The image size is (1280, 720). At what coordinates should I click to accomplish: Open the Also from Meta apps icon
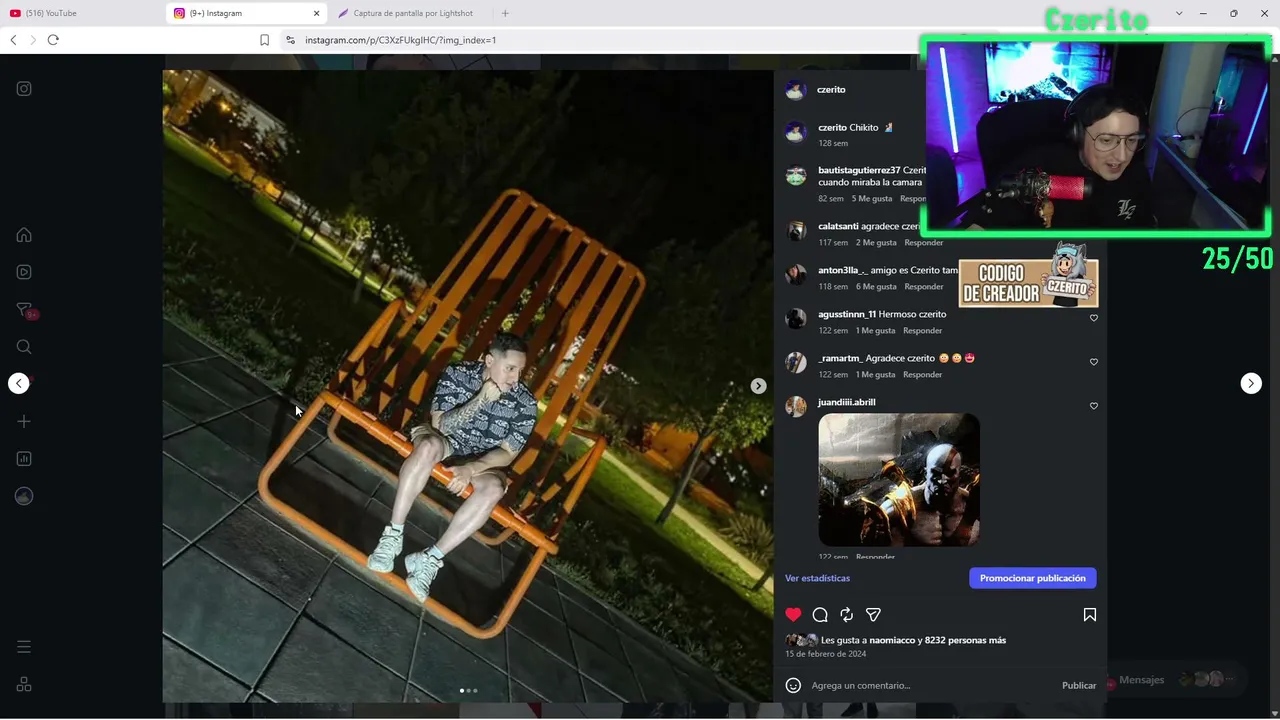point(24,684)
